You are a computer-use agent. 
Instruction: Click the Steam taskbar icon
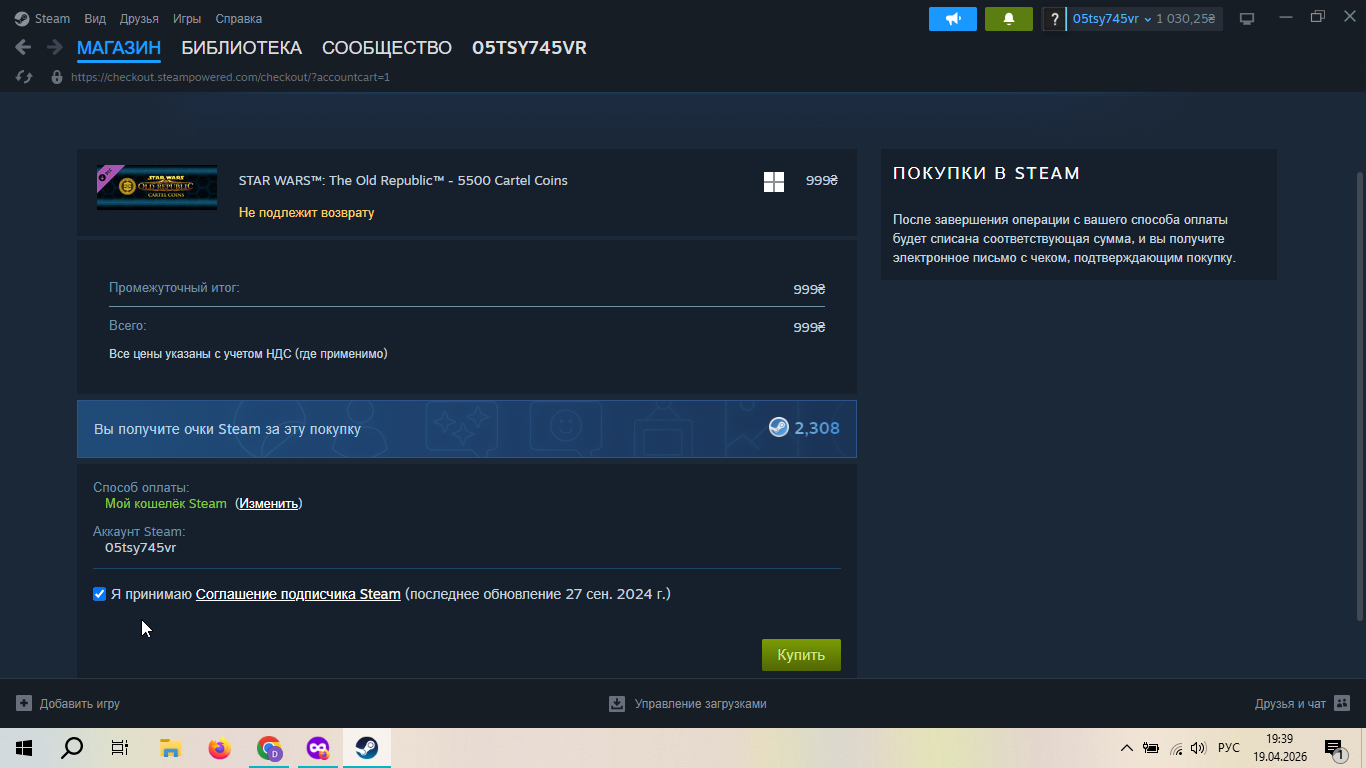point(367,748)
